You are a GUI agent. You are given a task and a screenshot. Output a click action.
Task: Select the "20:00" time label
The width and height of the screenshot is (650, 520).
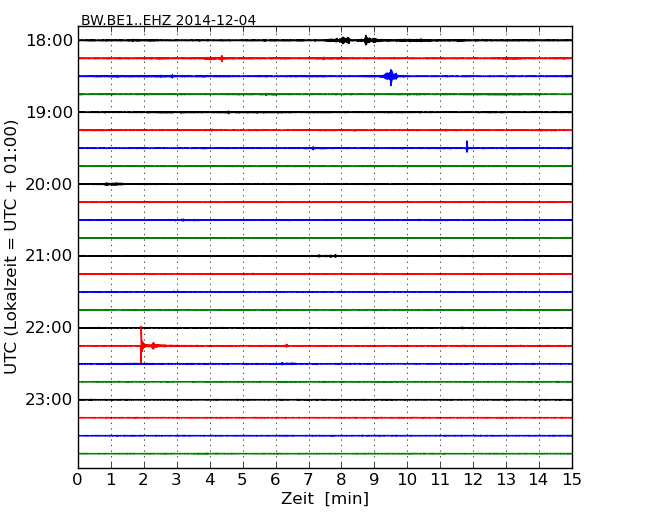point(49,184)
